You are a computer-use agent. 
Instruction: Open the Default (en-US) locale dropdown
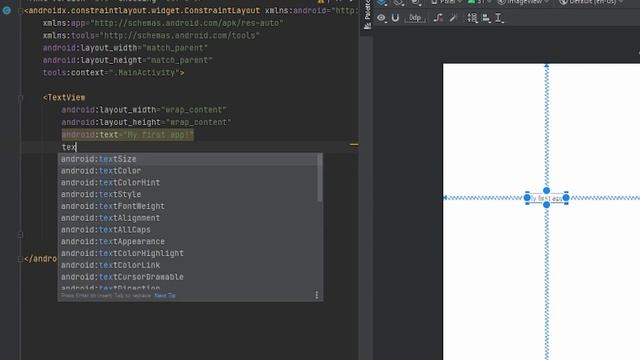click(591, 2)
